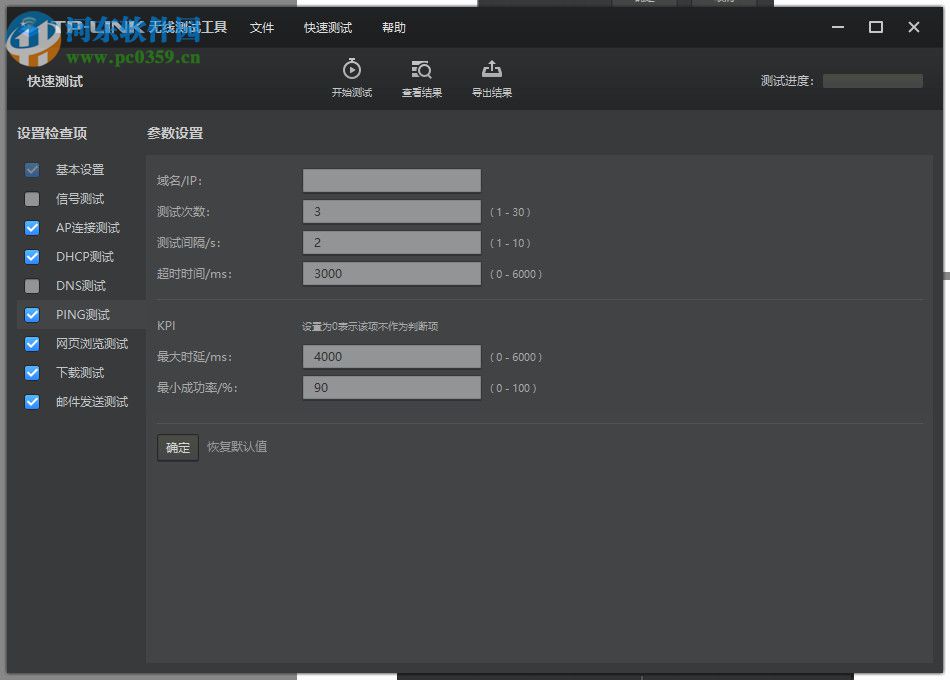Click the 测试进度 progress bar
This screenshot has width=950, height=680.
click(x=872, y=80)
